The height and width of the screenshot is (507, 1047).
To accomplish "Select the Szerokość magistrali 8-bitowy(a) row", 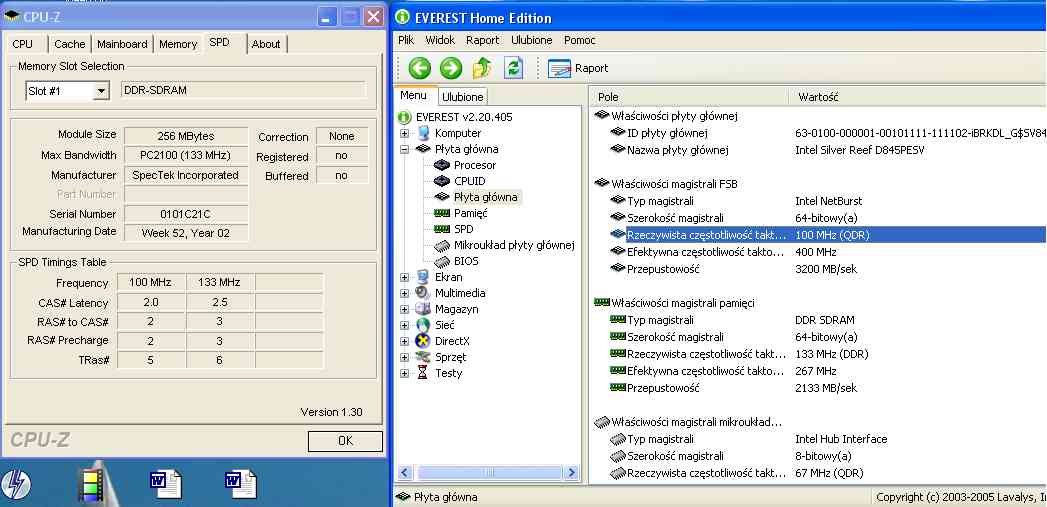I will [x=819, y=456].
